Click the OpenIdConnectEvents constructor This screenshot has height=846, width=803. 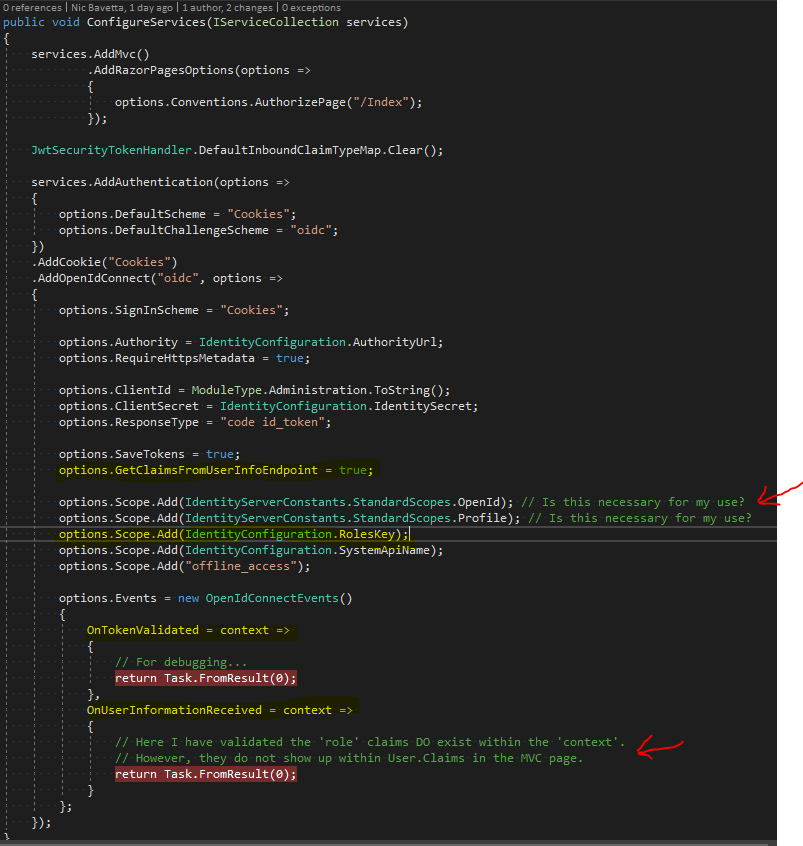coord(279,598)
